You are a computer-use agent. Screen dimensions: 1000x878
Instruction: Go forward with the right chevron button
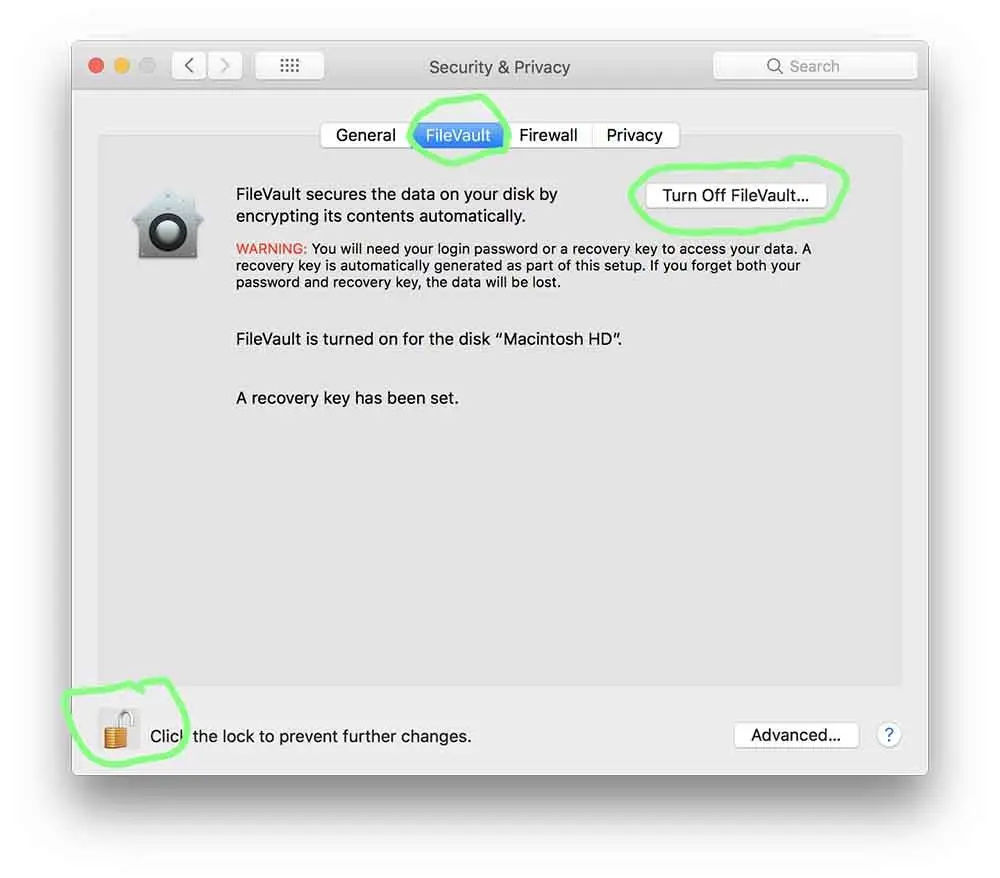pyautogui.click(x=224, y=66)
